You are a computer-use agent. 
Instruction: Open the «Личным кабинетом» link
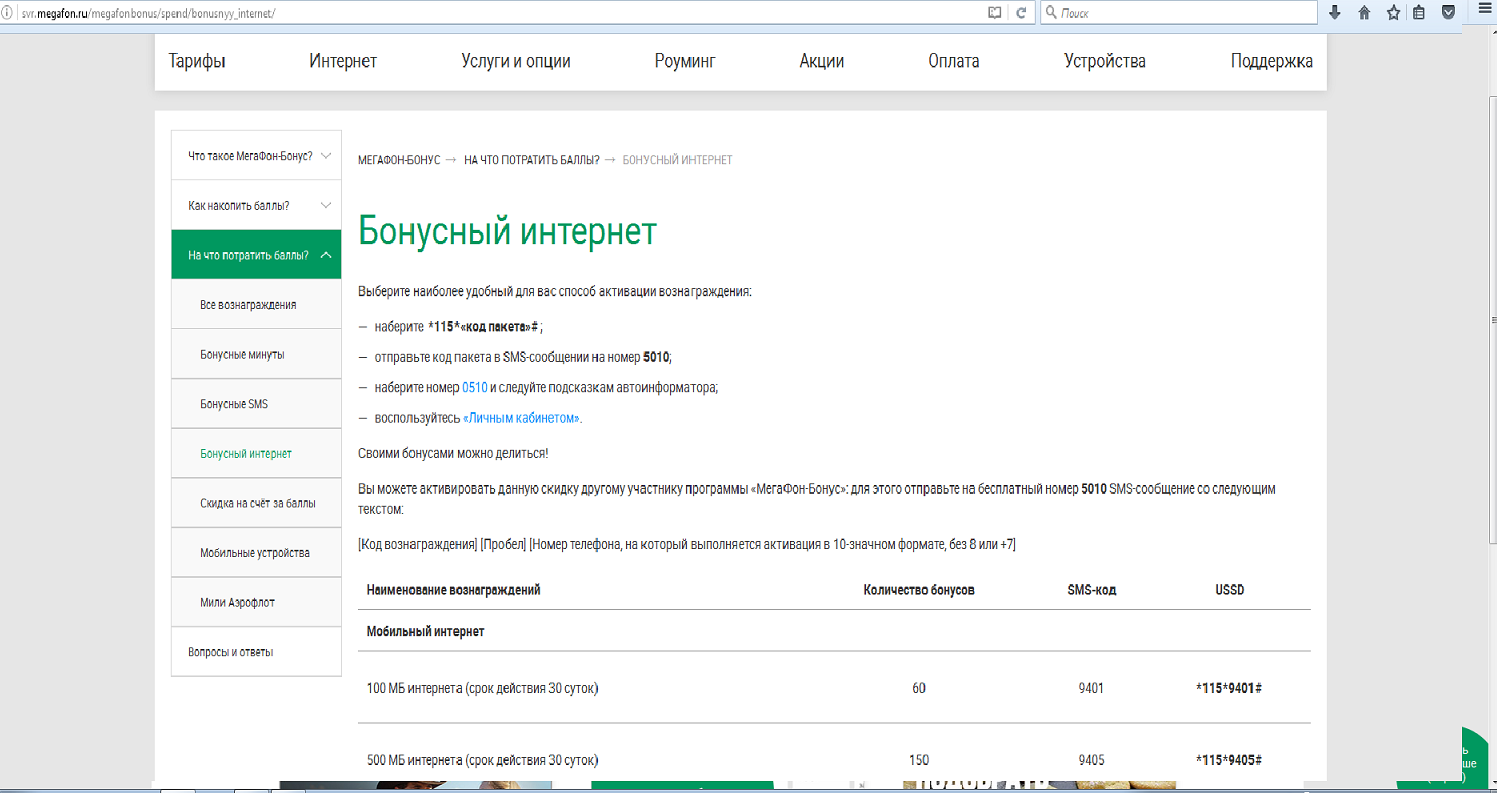pos(521,418)
